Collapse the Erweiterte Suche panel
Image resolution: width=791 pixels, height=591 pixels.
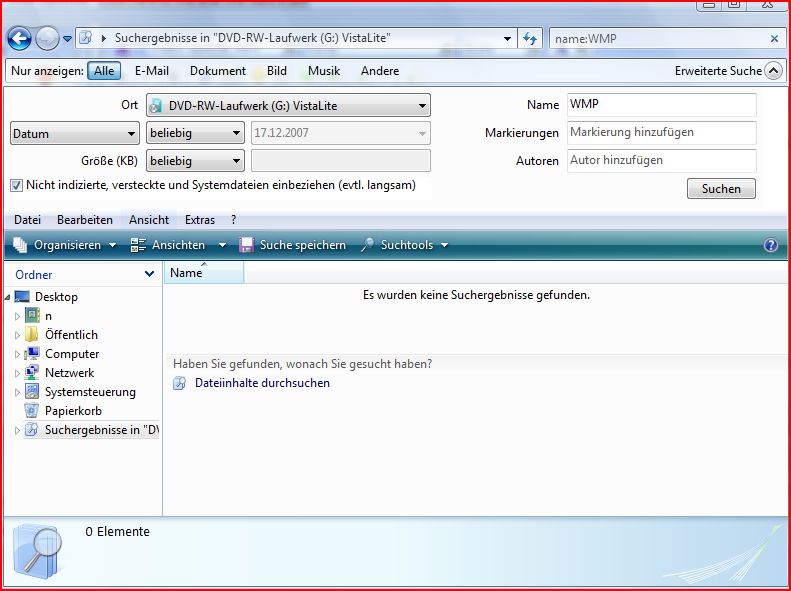[773, 71]
